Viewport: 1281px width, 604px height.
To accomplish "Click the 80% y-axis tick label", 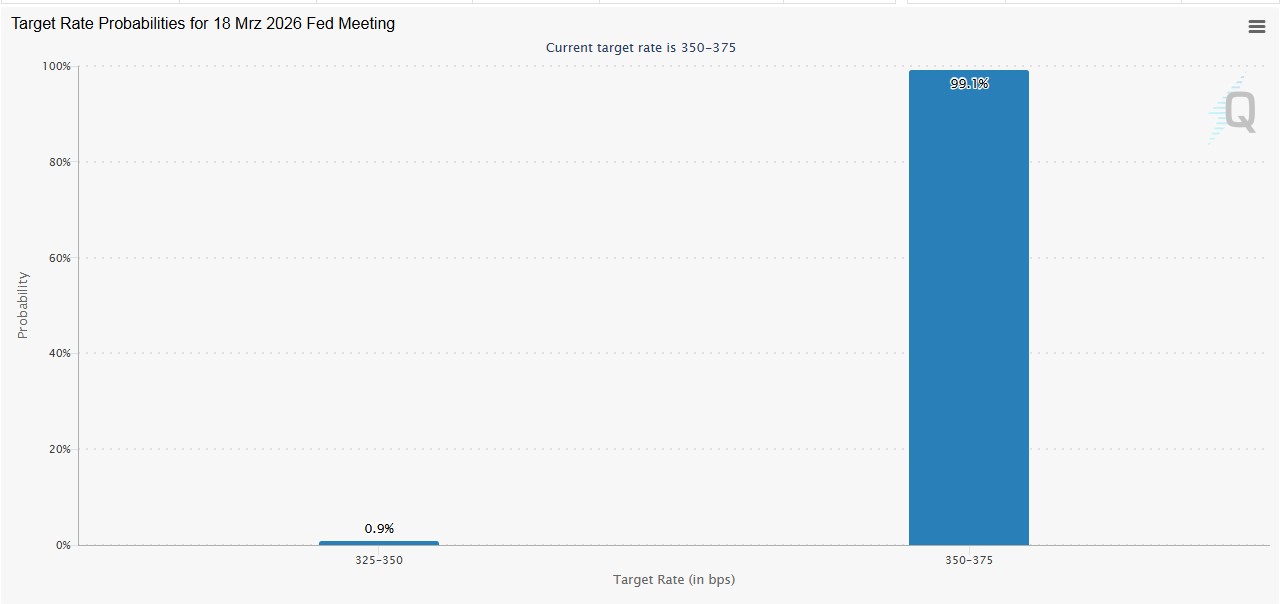I will pyautogui.click(x=58, y=162).
